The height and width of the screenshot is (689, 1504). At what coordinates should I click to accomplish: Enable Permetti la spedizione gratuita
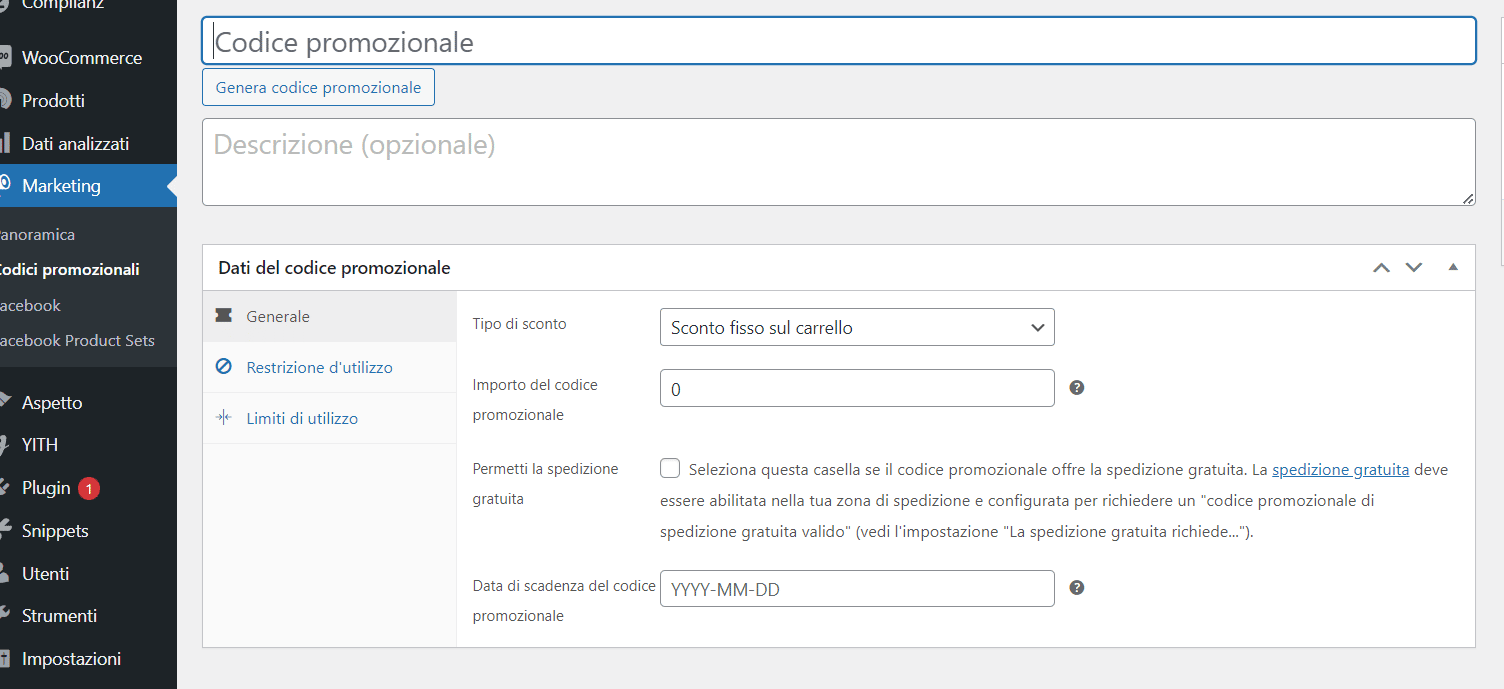coord(669,467)
